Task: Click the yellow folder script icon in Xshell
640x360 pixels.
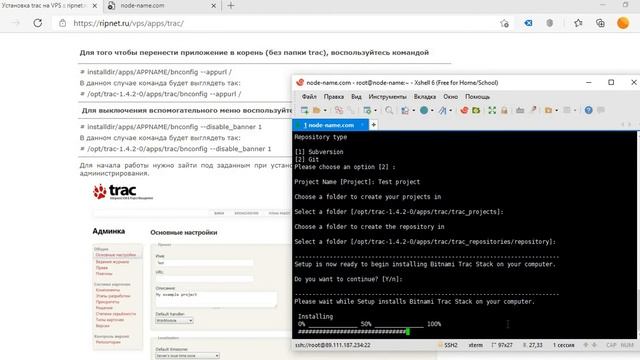Action: tap(548, 110)
